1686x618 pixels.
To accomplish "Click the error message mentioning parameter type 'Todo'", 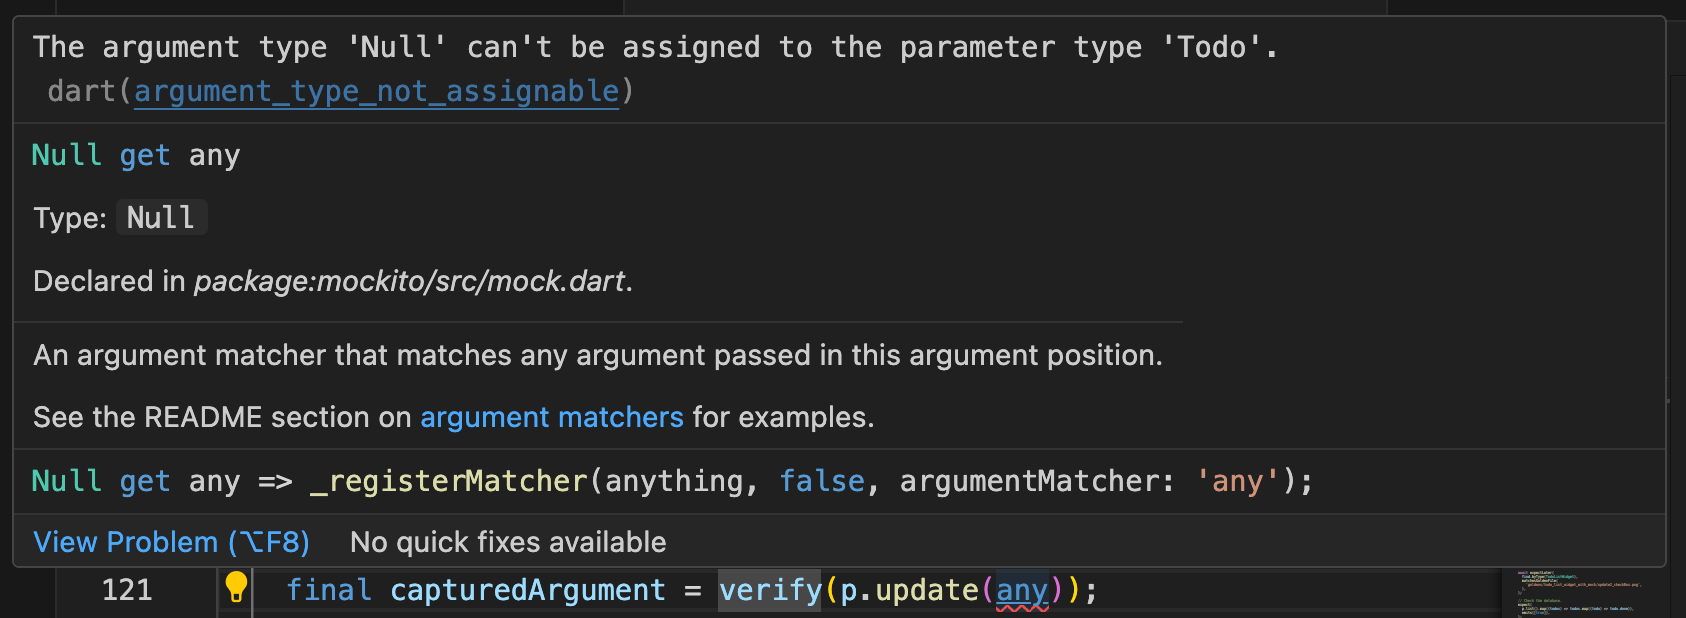I will click(655, 47).
